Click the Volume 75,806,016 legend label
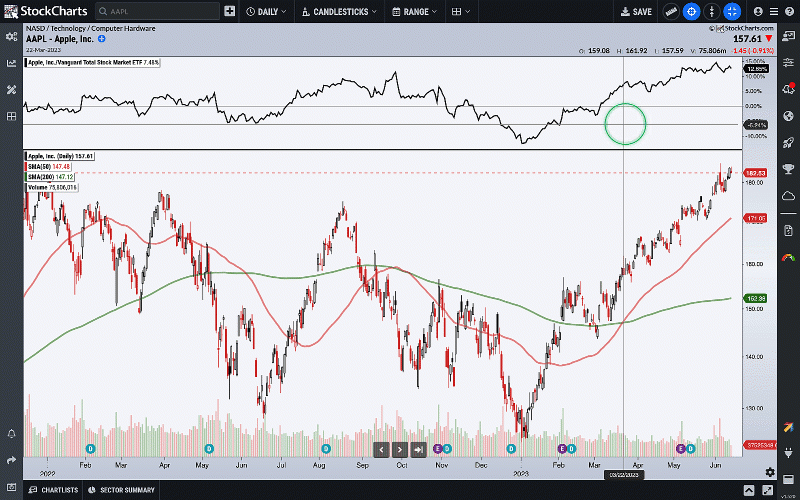The image size is (800, 500). pyautogui.click(x=52, y=187)
